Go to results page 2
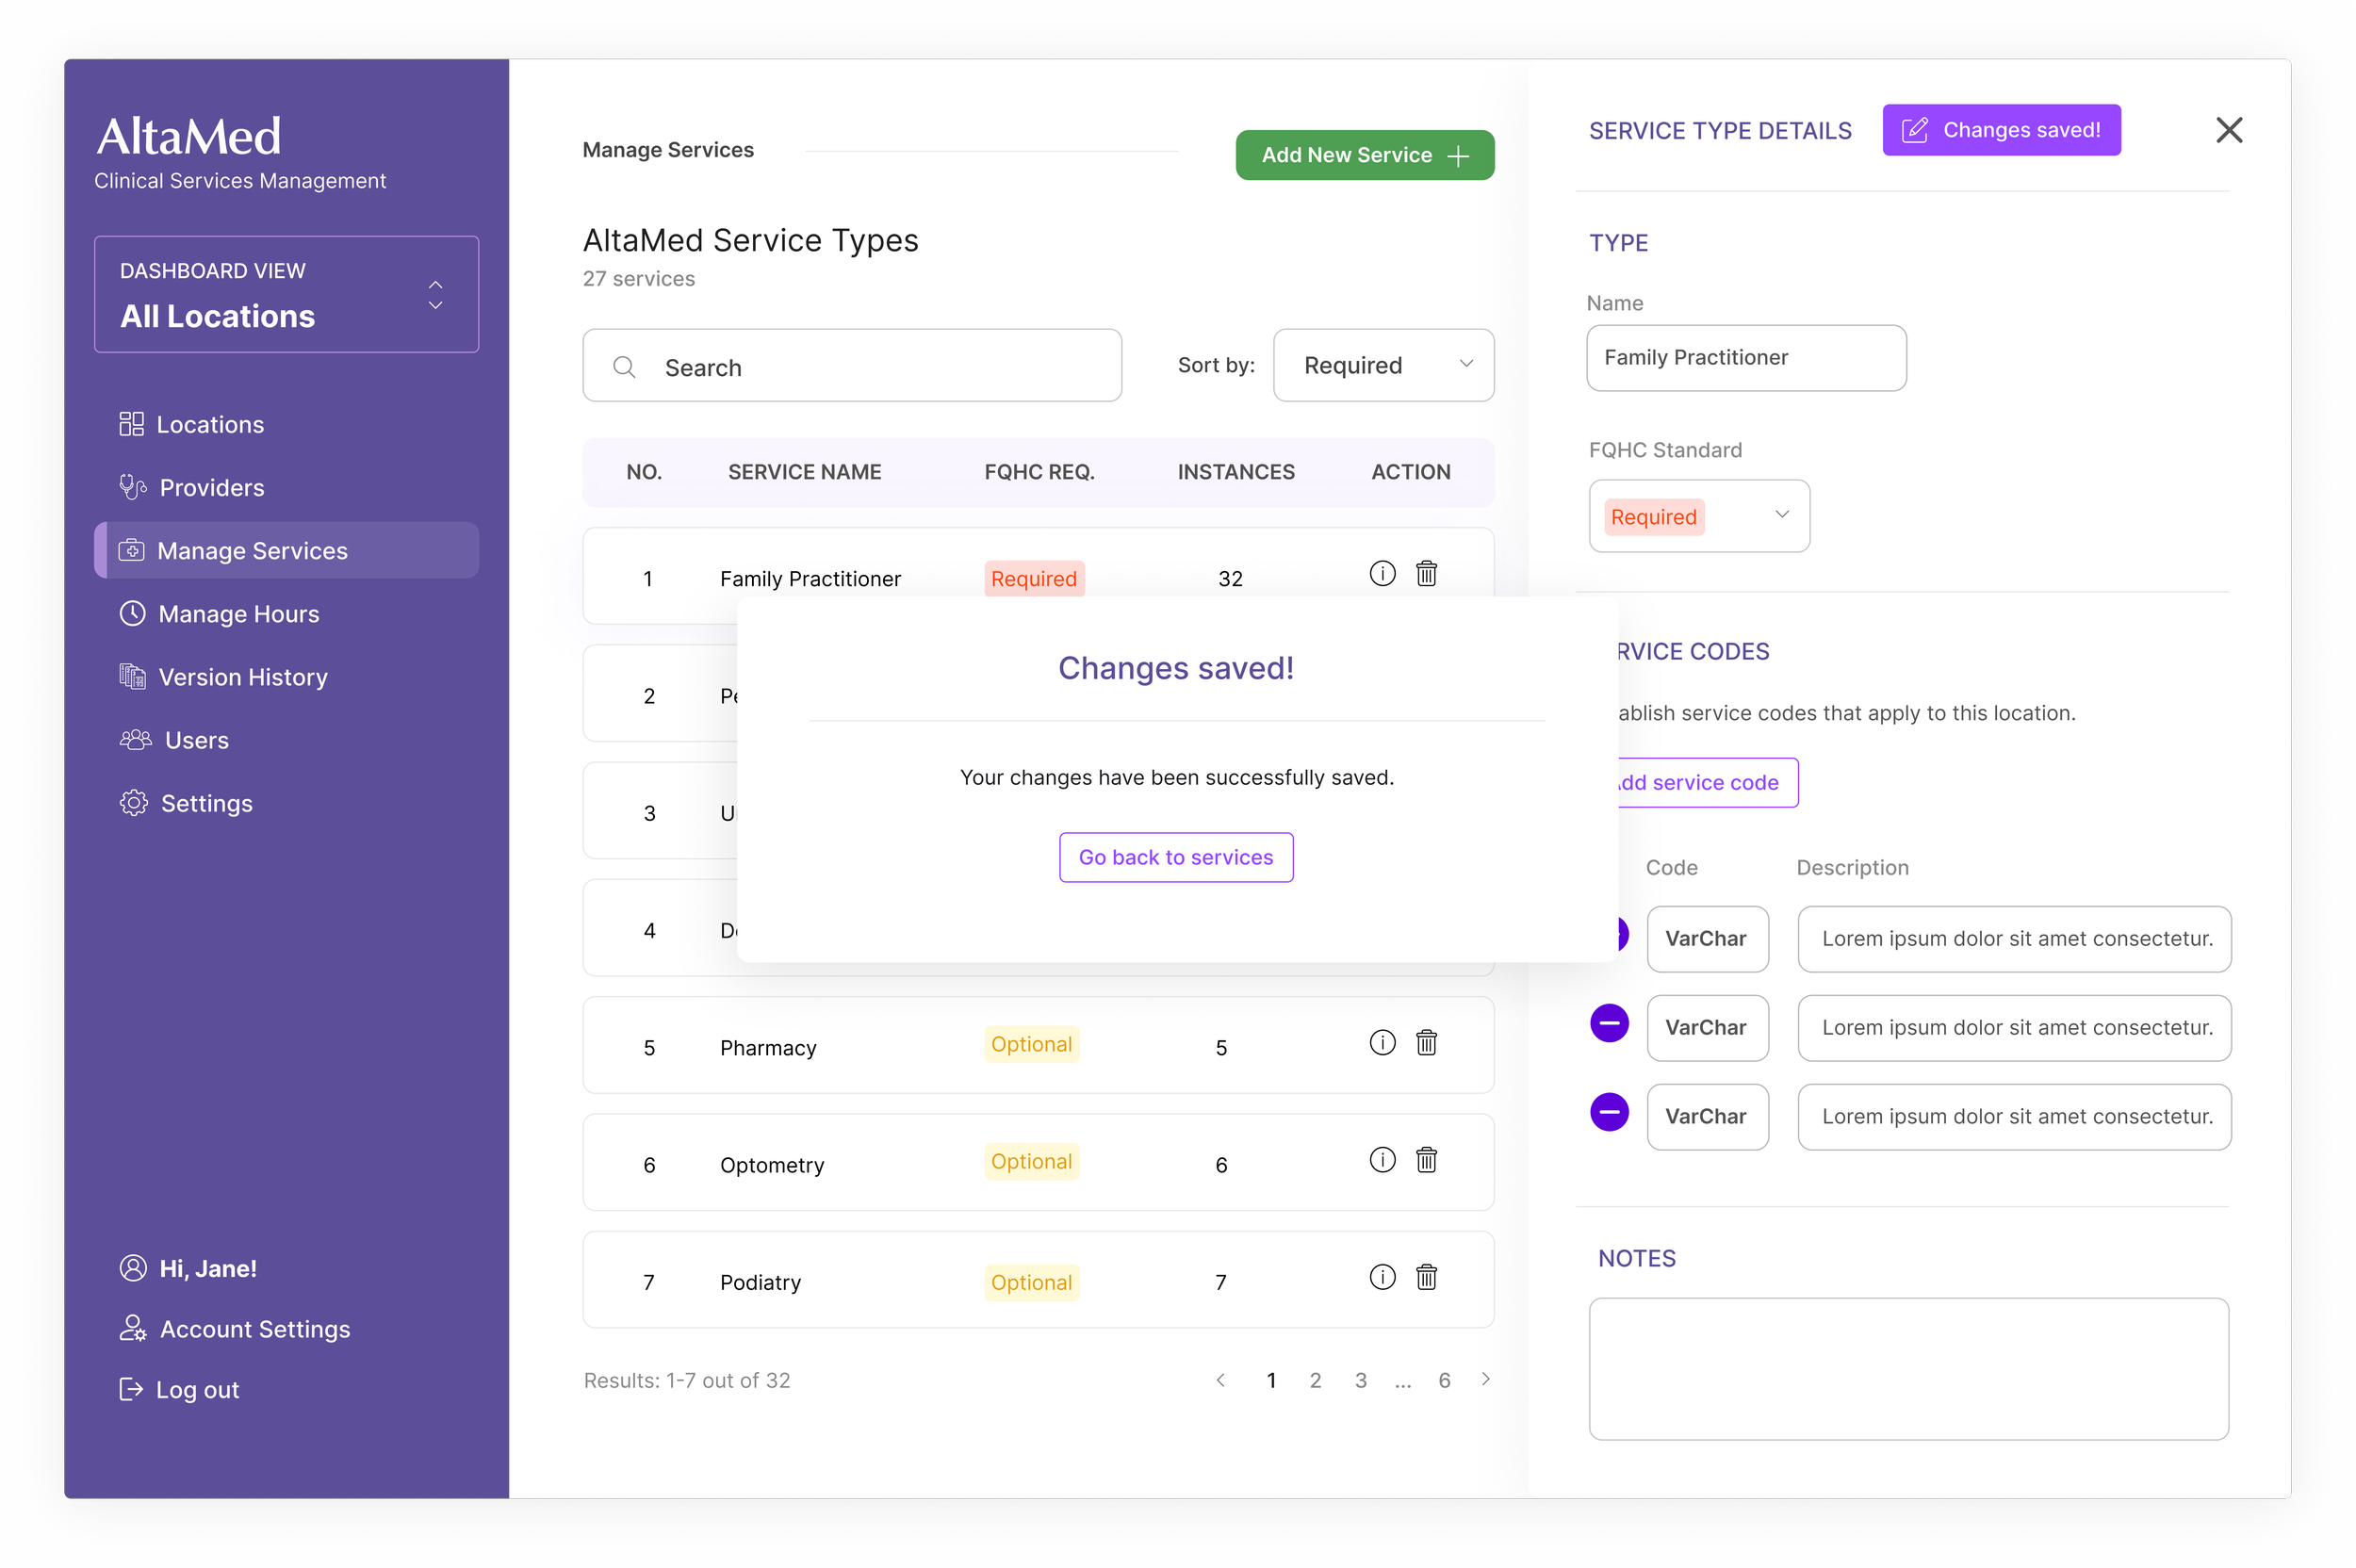 pyautogui.click(x=1315, y=1380)
